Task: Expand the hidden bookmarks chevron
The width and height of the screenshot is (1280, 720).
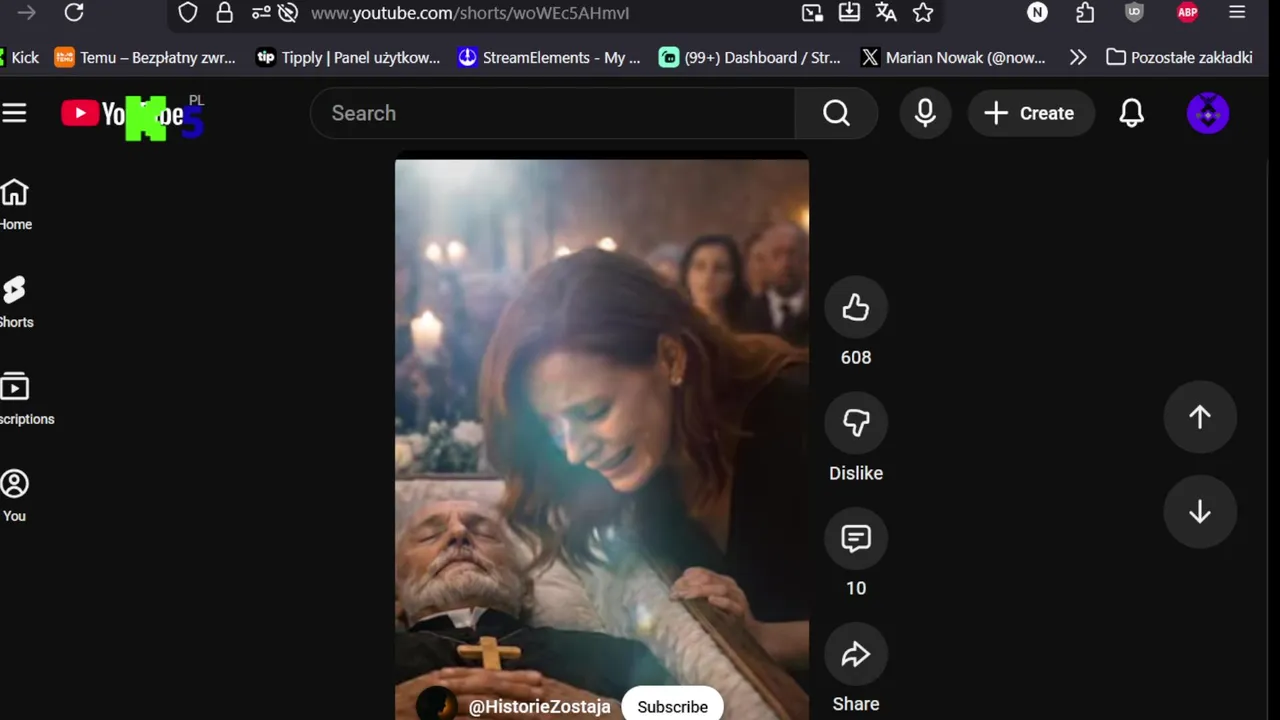Action: point(1077,57)
